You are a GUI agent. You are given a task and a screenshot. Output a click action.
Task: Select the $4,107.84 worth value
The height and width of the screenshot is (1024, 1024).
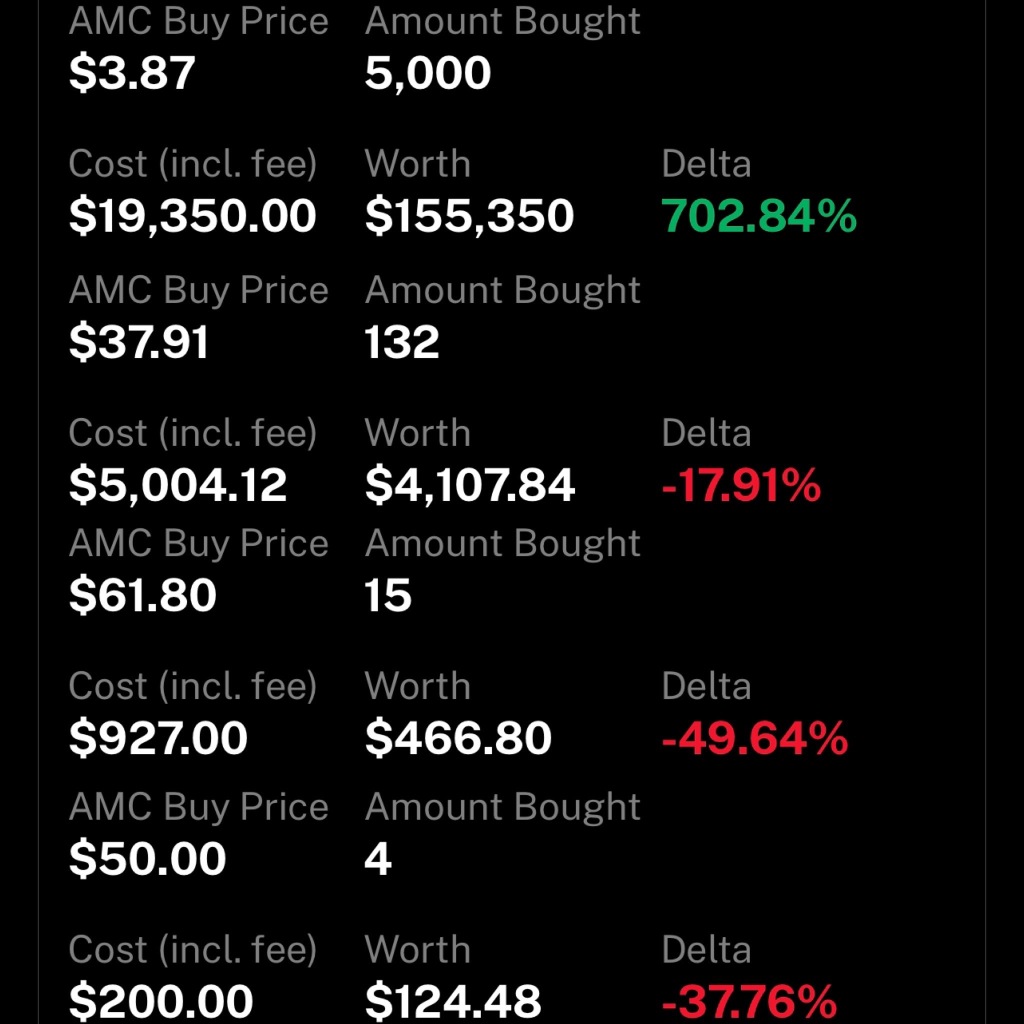click(470, 485)
